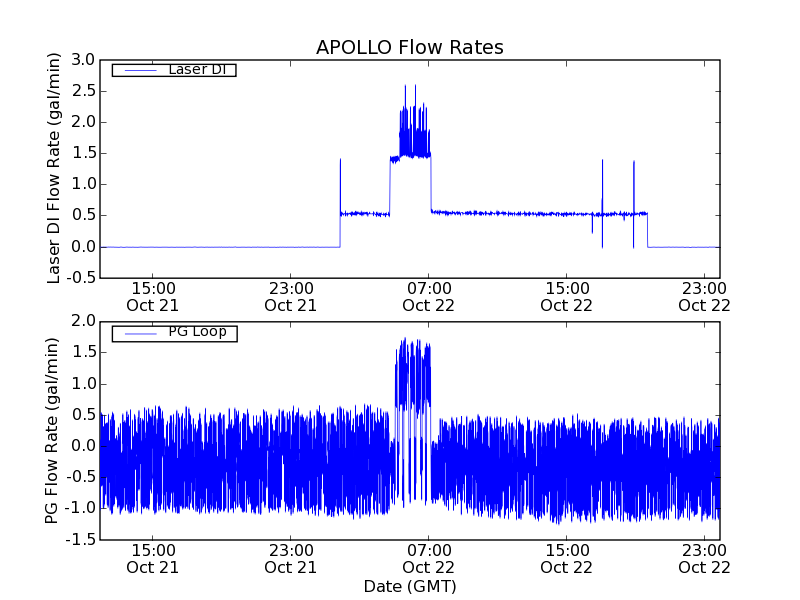Click 15:00 Oct 22 label under top plot

click(566, 296)
